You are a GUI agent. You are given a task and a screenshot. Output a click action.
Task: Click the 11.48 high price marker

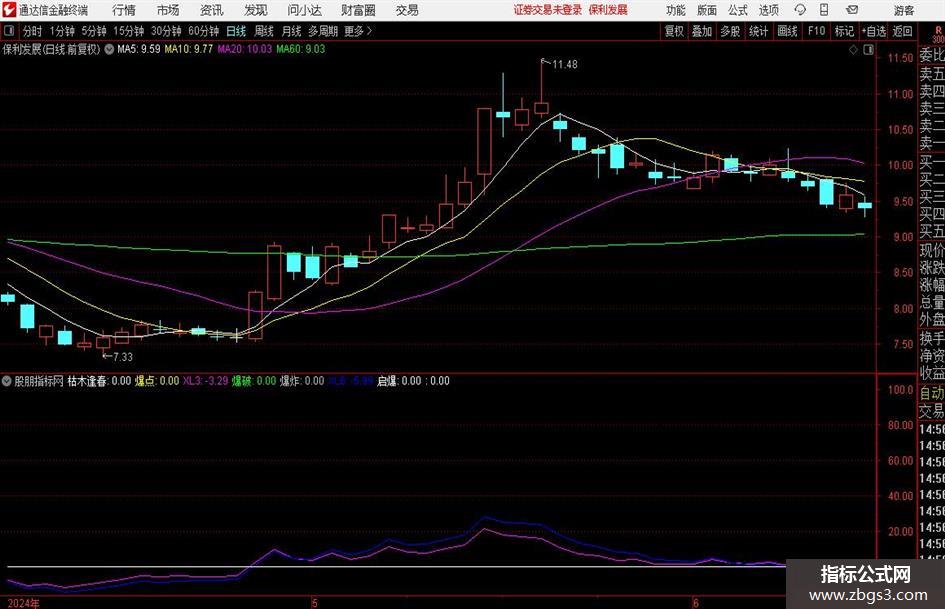click(564, 65)
